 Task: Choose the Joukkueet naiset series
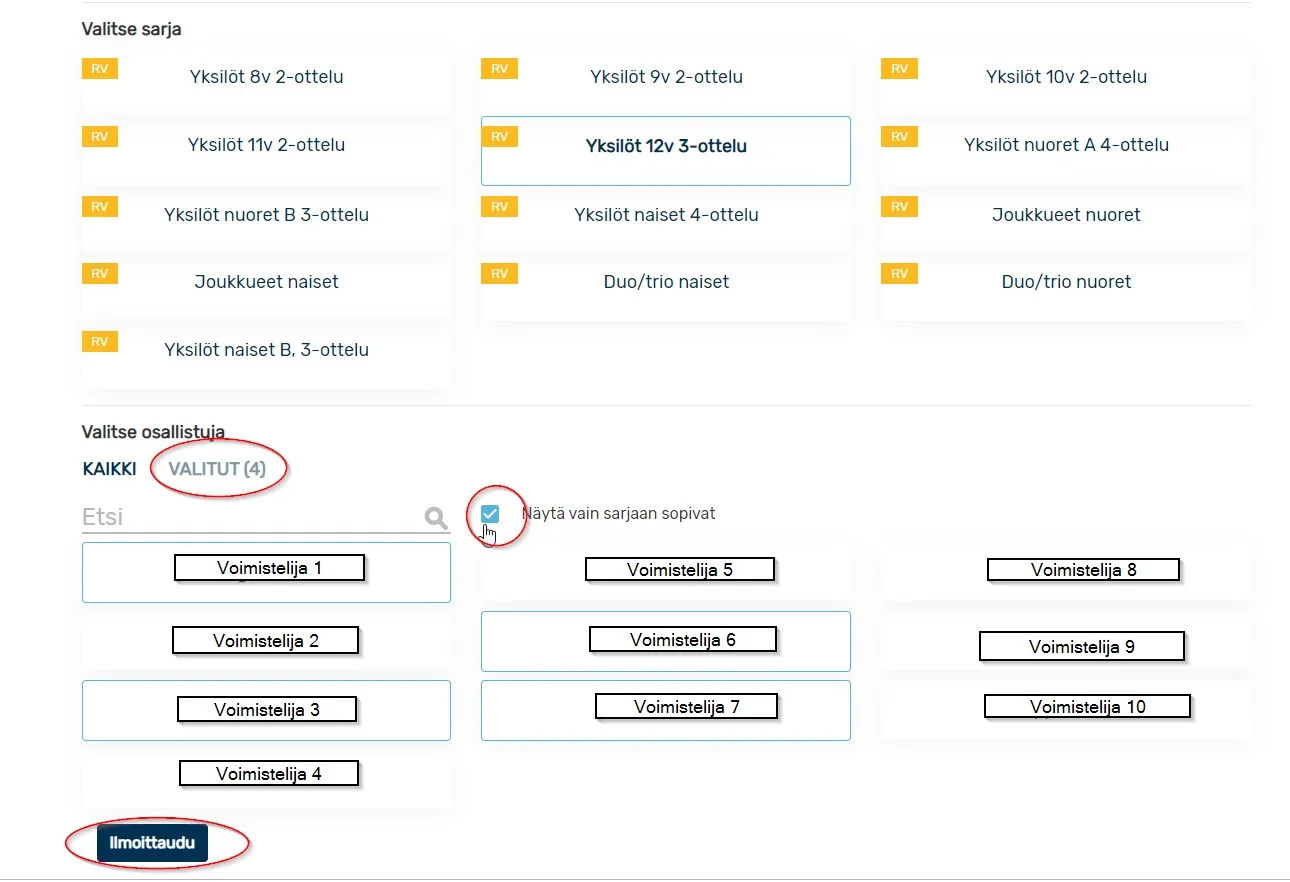pyautogui.click(x=266, y=288)
